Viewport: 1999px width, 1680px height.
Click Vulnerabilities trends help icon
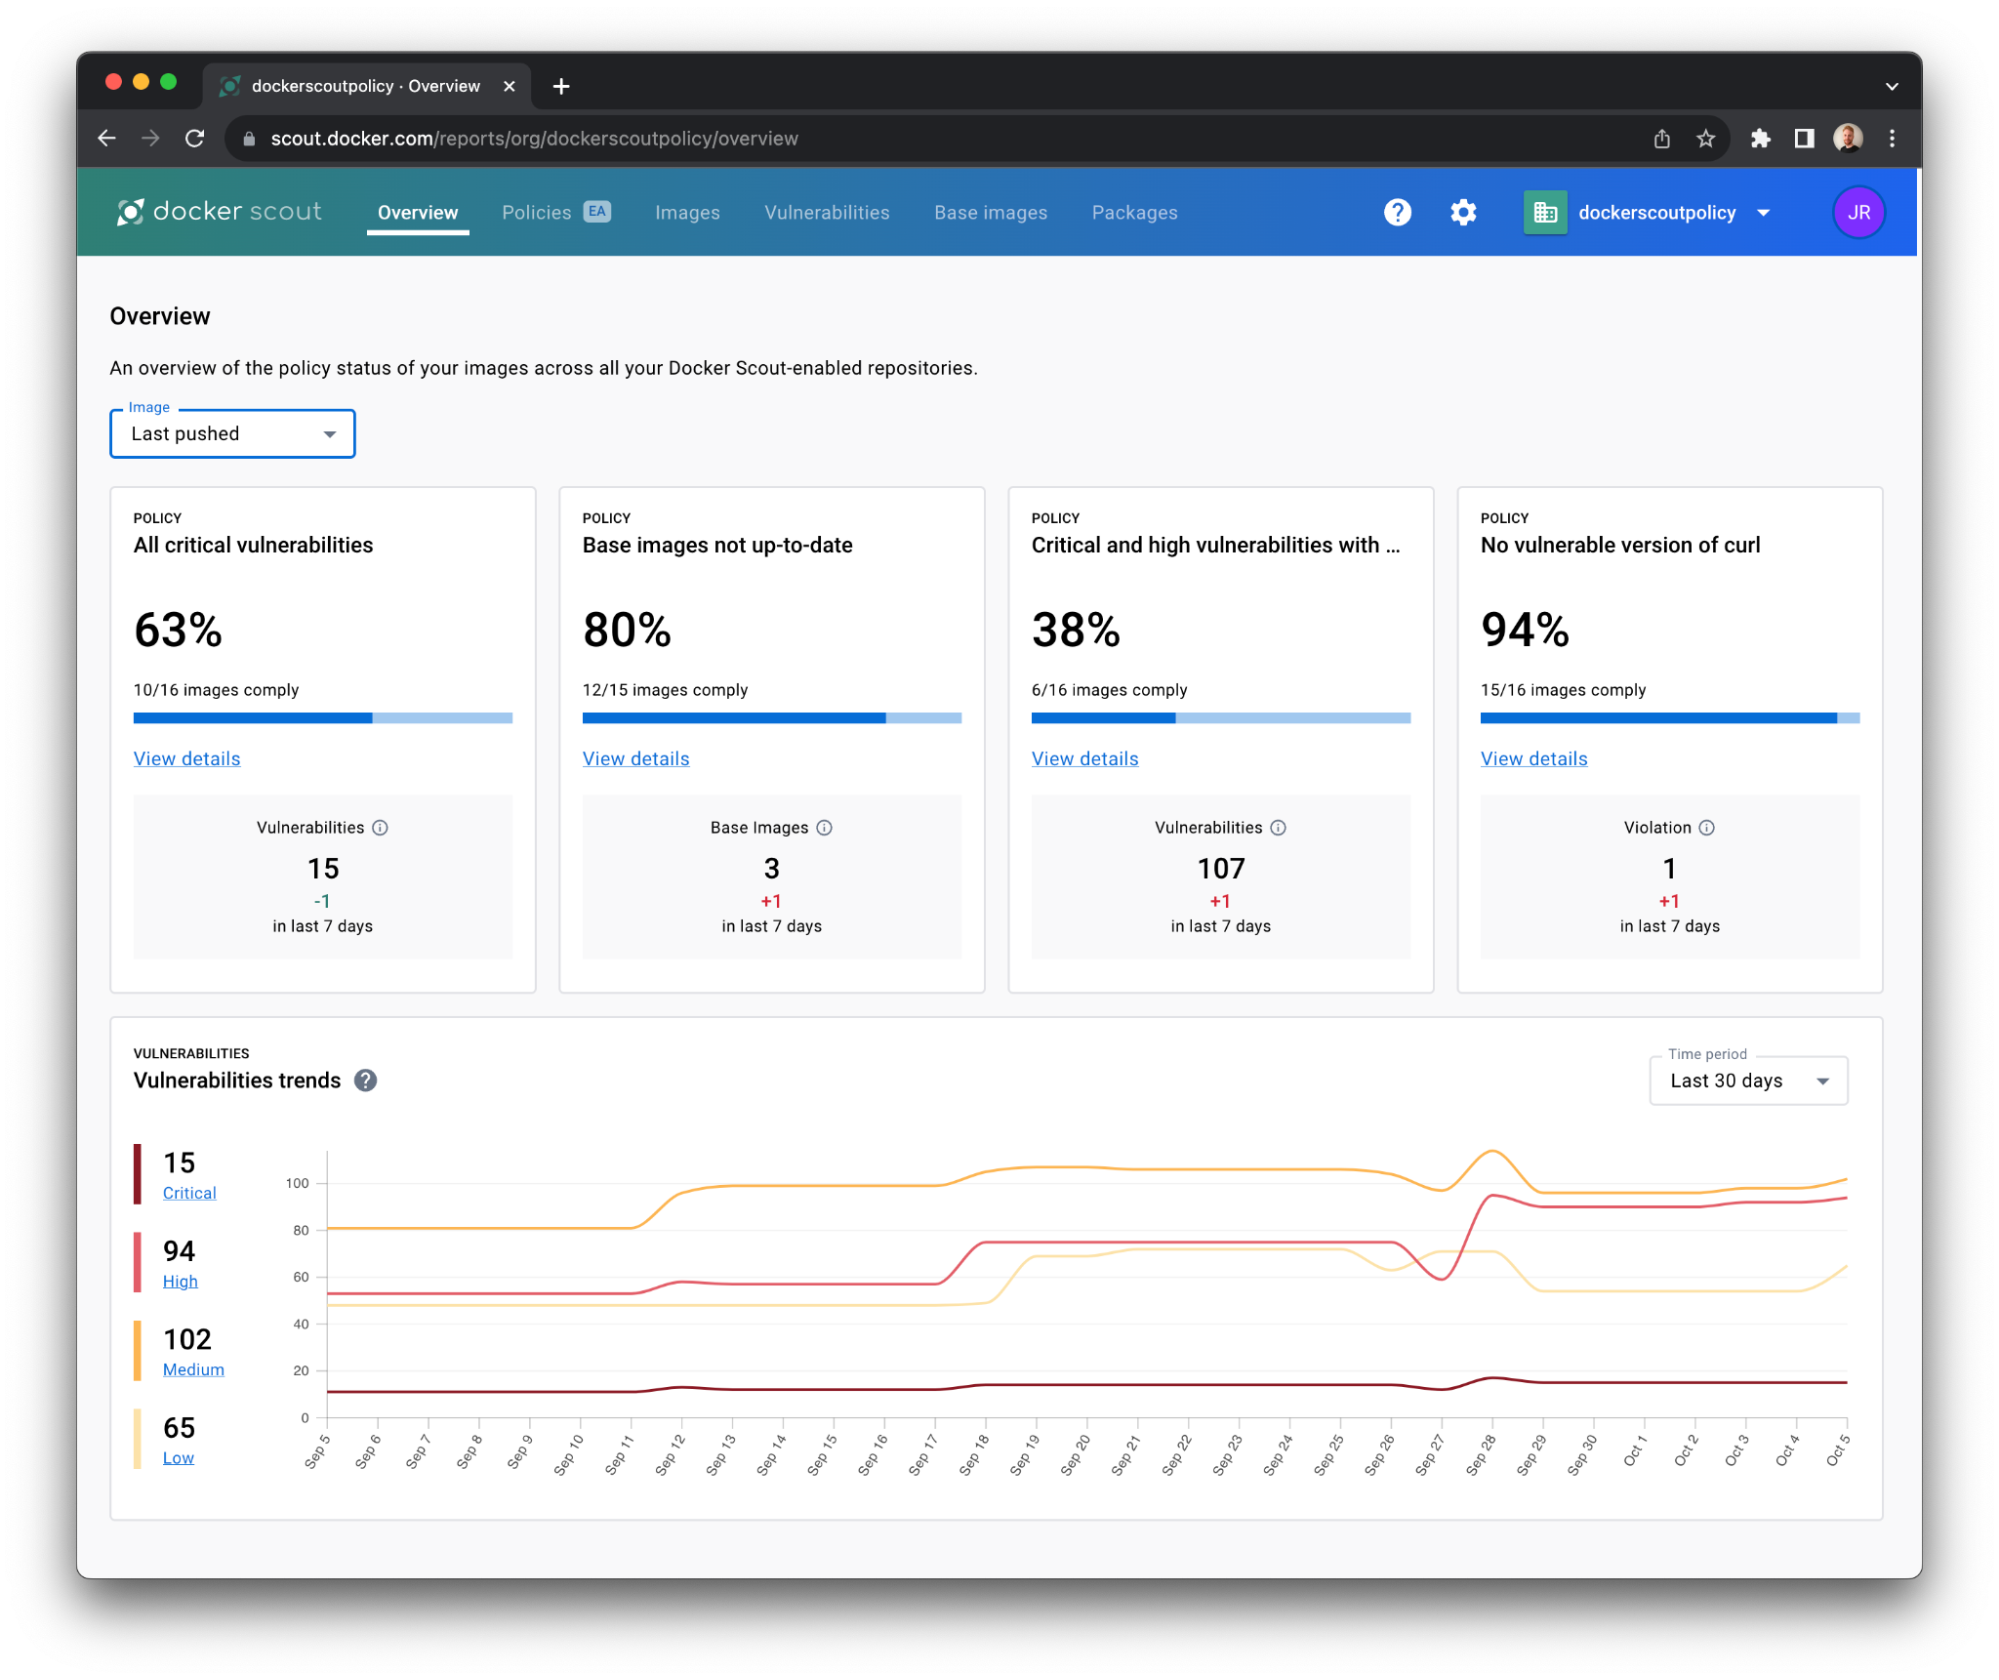[x=366, y=1081]
